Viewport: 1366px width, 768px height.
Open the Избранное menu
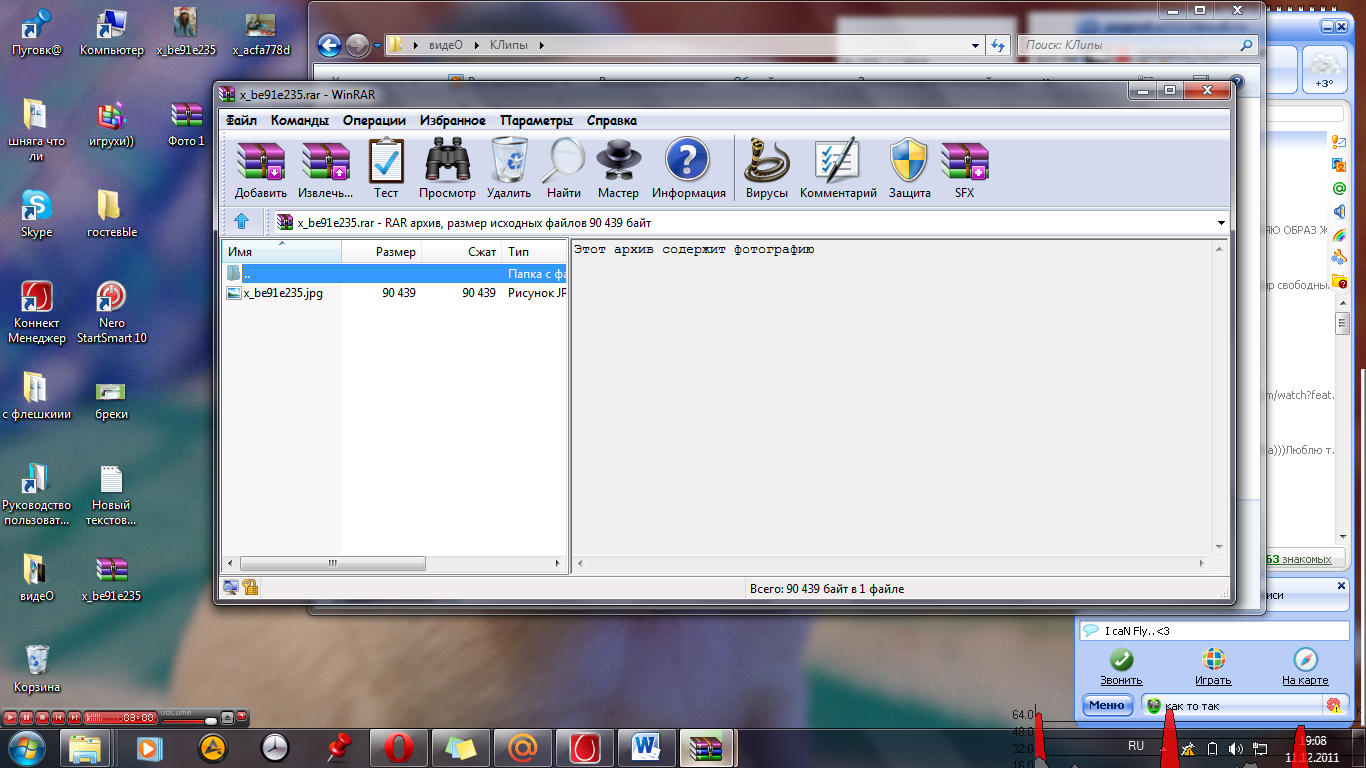452,120
